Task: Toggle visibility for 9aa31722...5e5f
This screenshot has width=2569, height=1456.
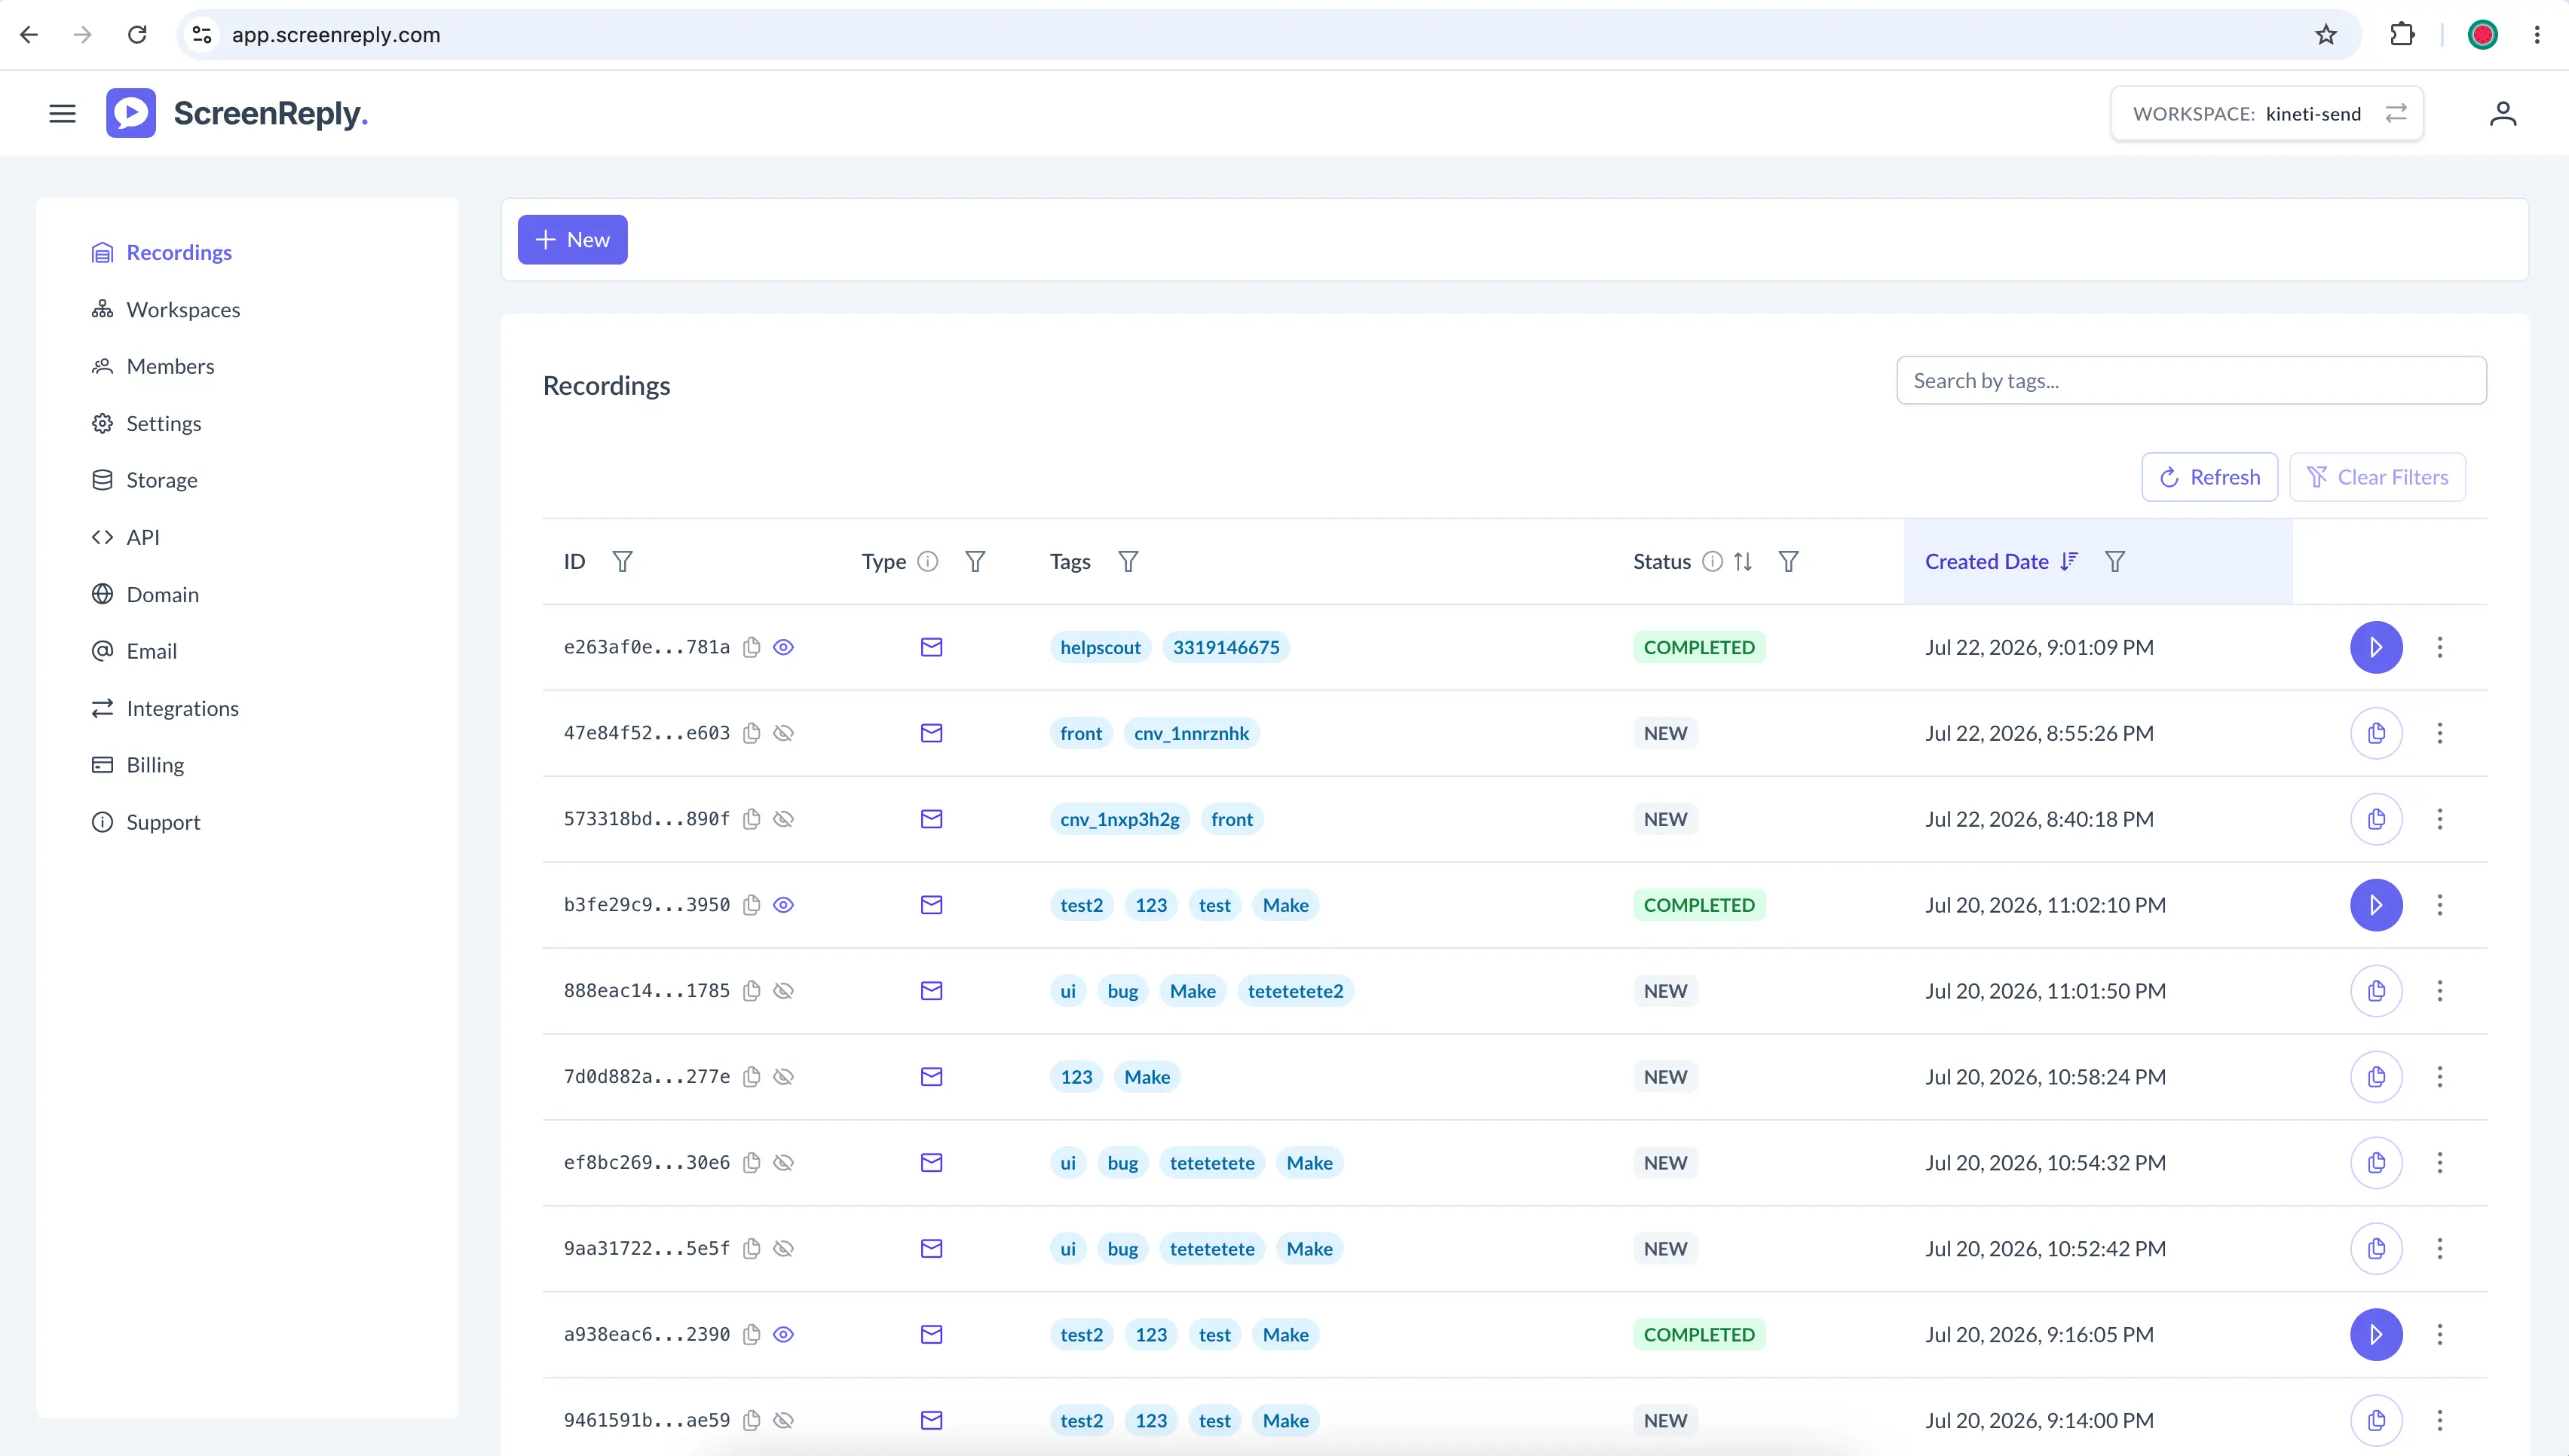Action: click(x=784, y=1249)
